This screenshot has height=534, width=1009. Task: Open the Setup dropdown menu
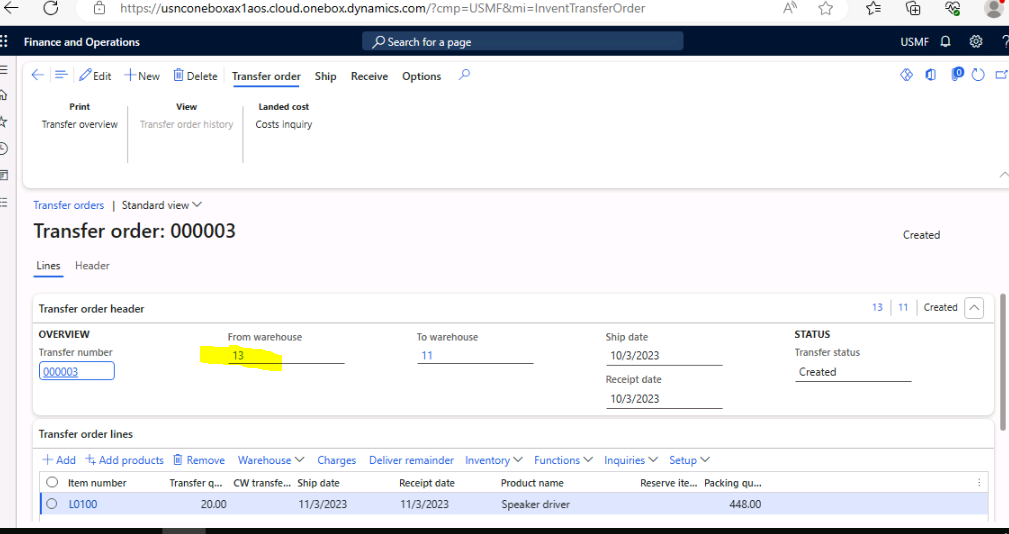[x=689, y=460]
